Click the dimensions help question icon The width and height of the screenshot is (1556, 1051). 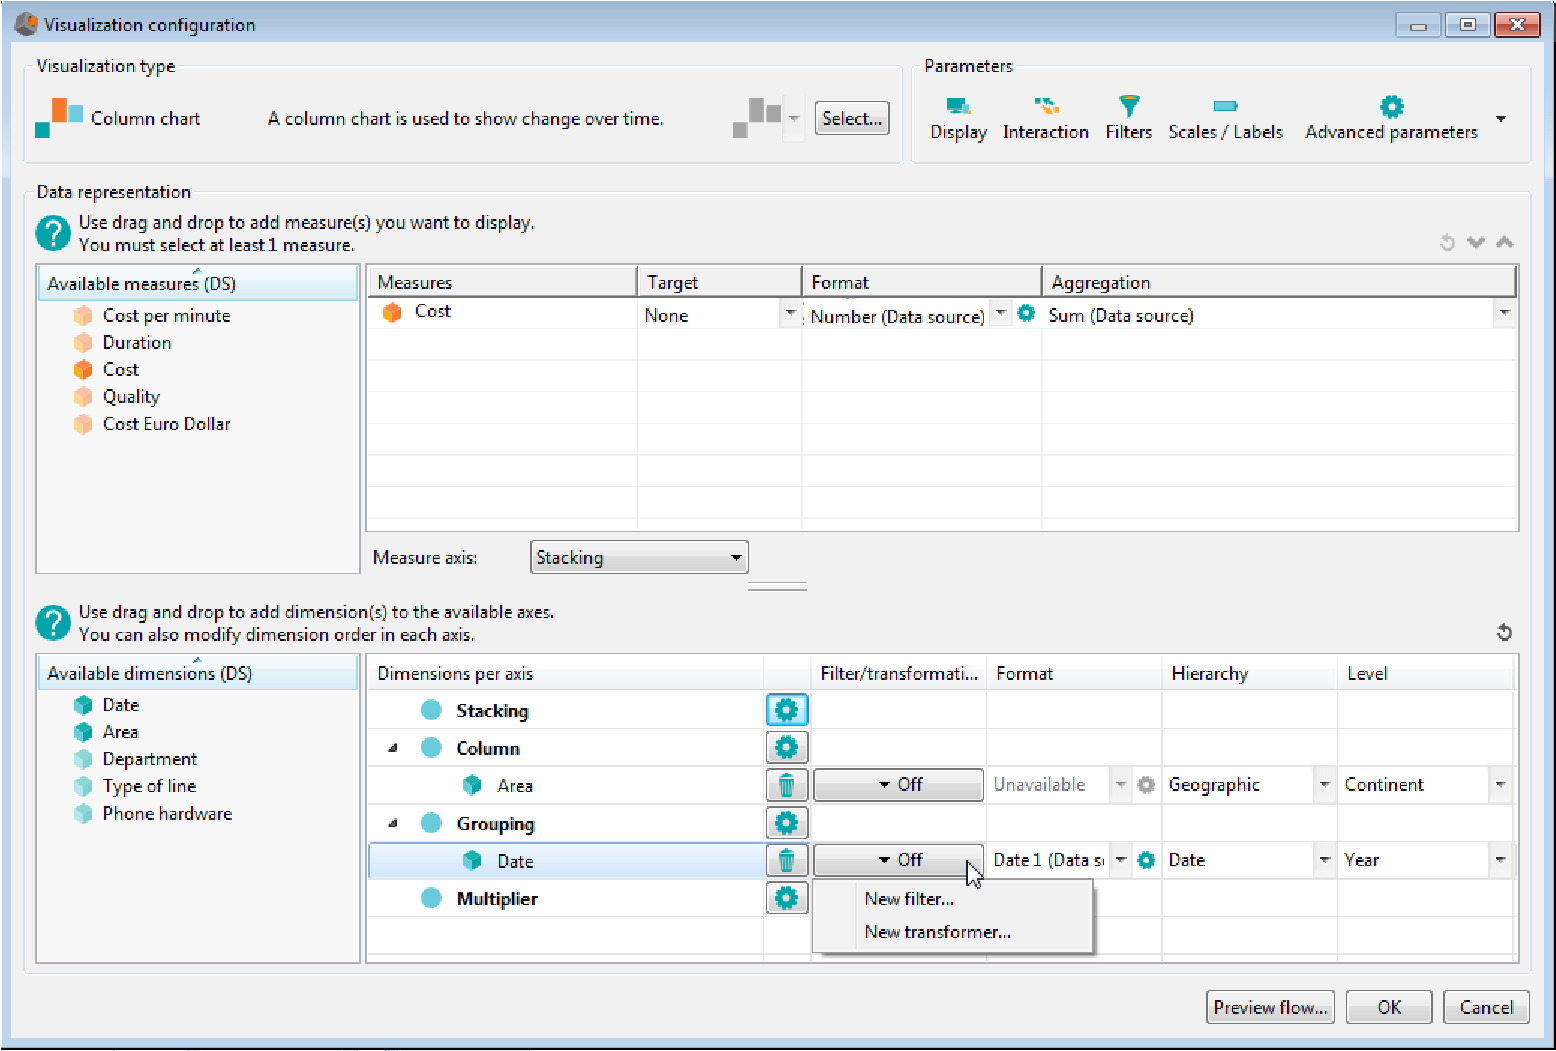(x=53, y=623)
